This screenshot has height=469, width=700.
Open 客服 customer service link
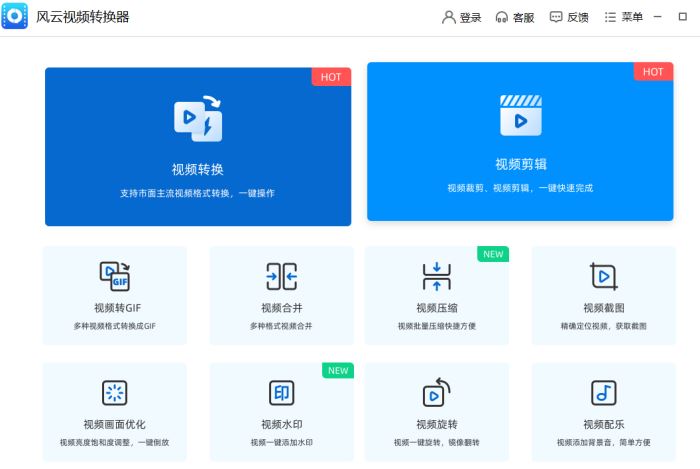(524, 17)
